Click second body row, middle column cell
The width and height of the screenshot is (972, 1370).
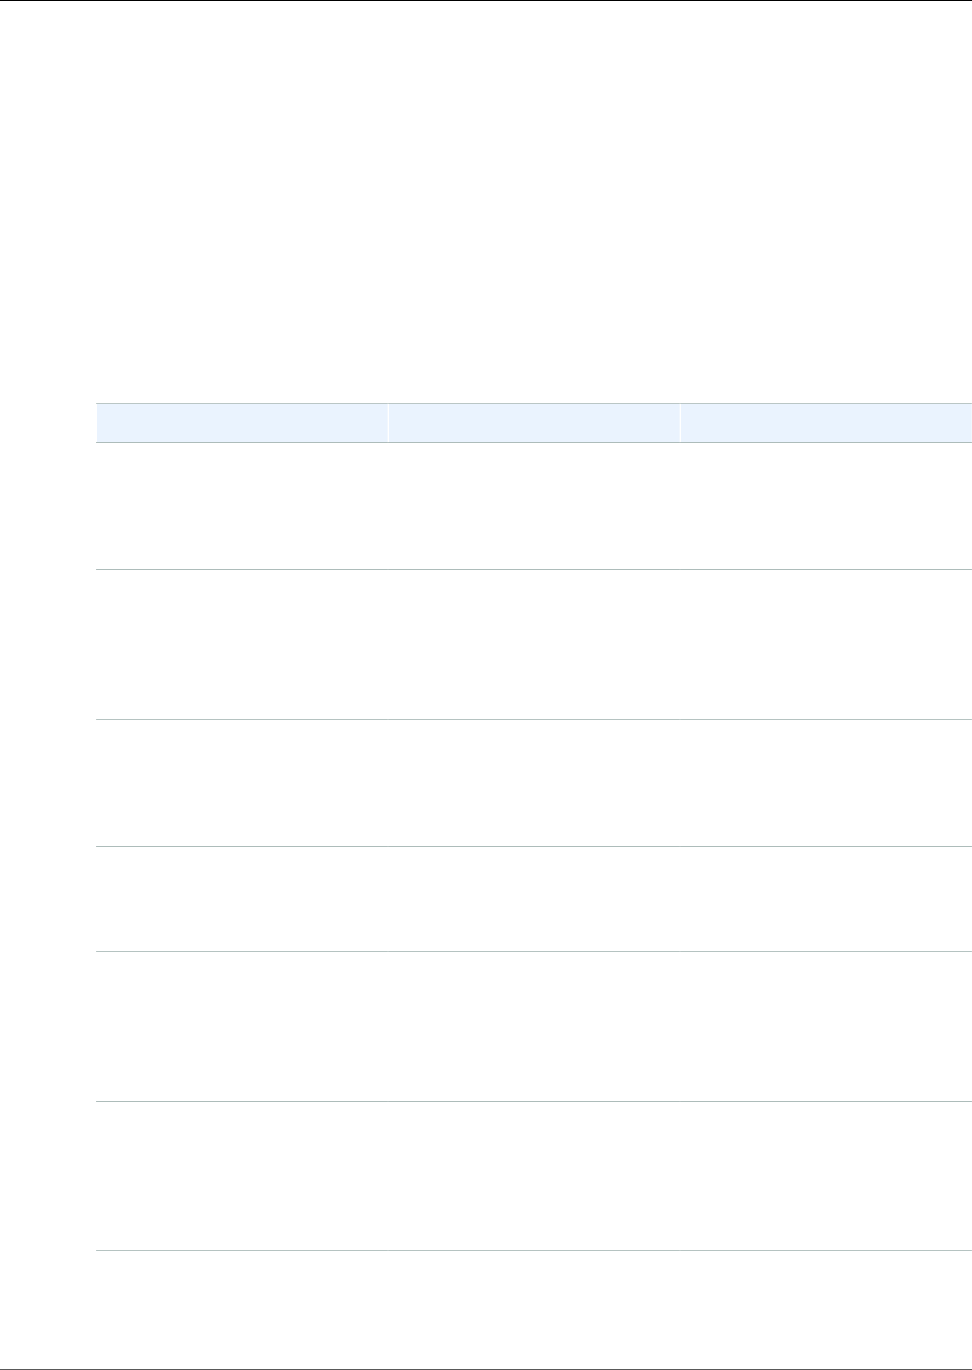534,645
